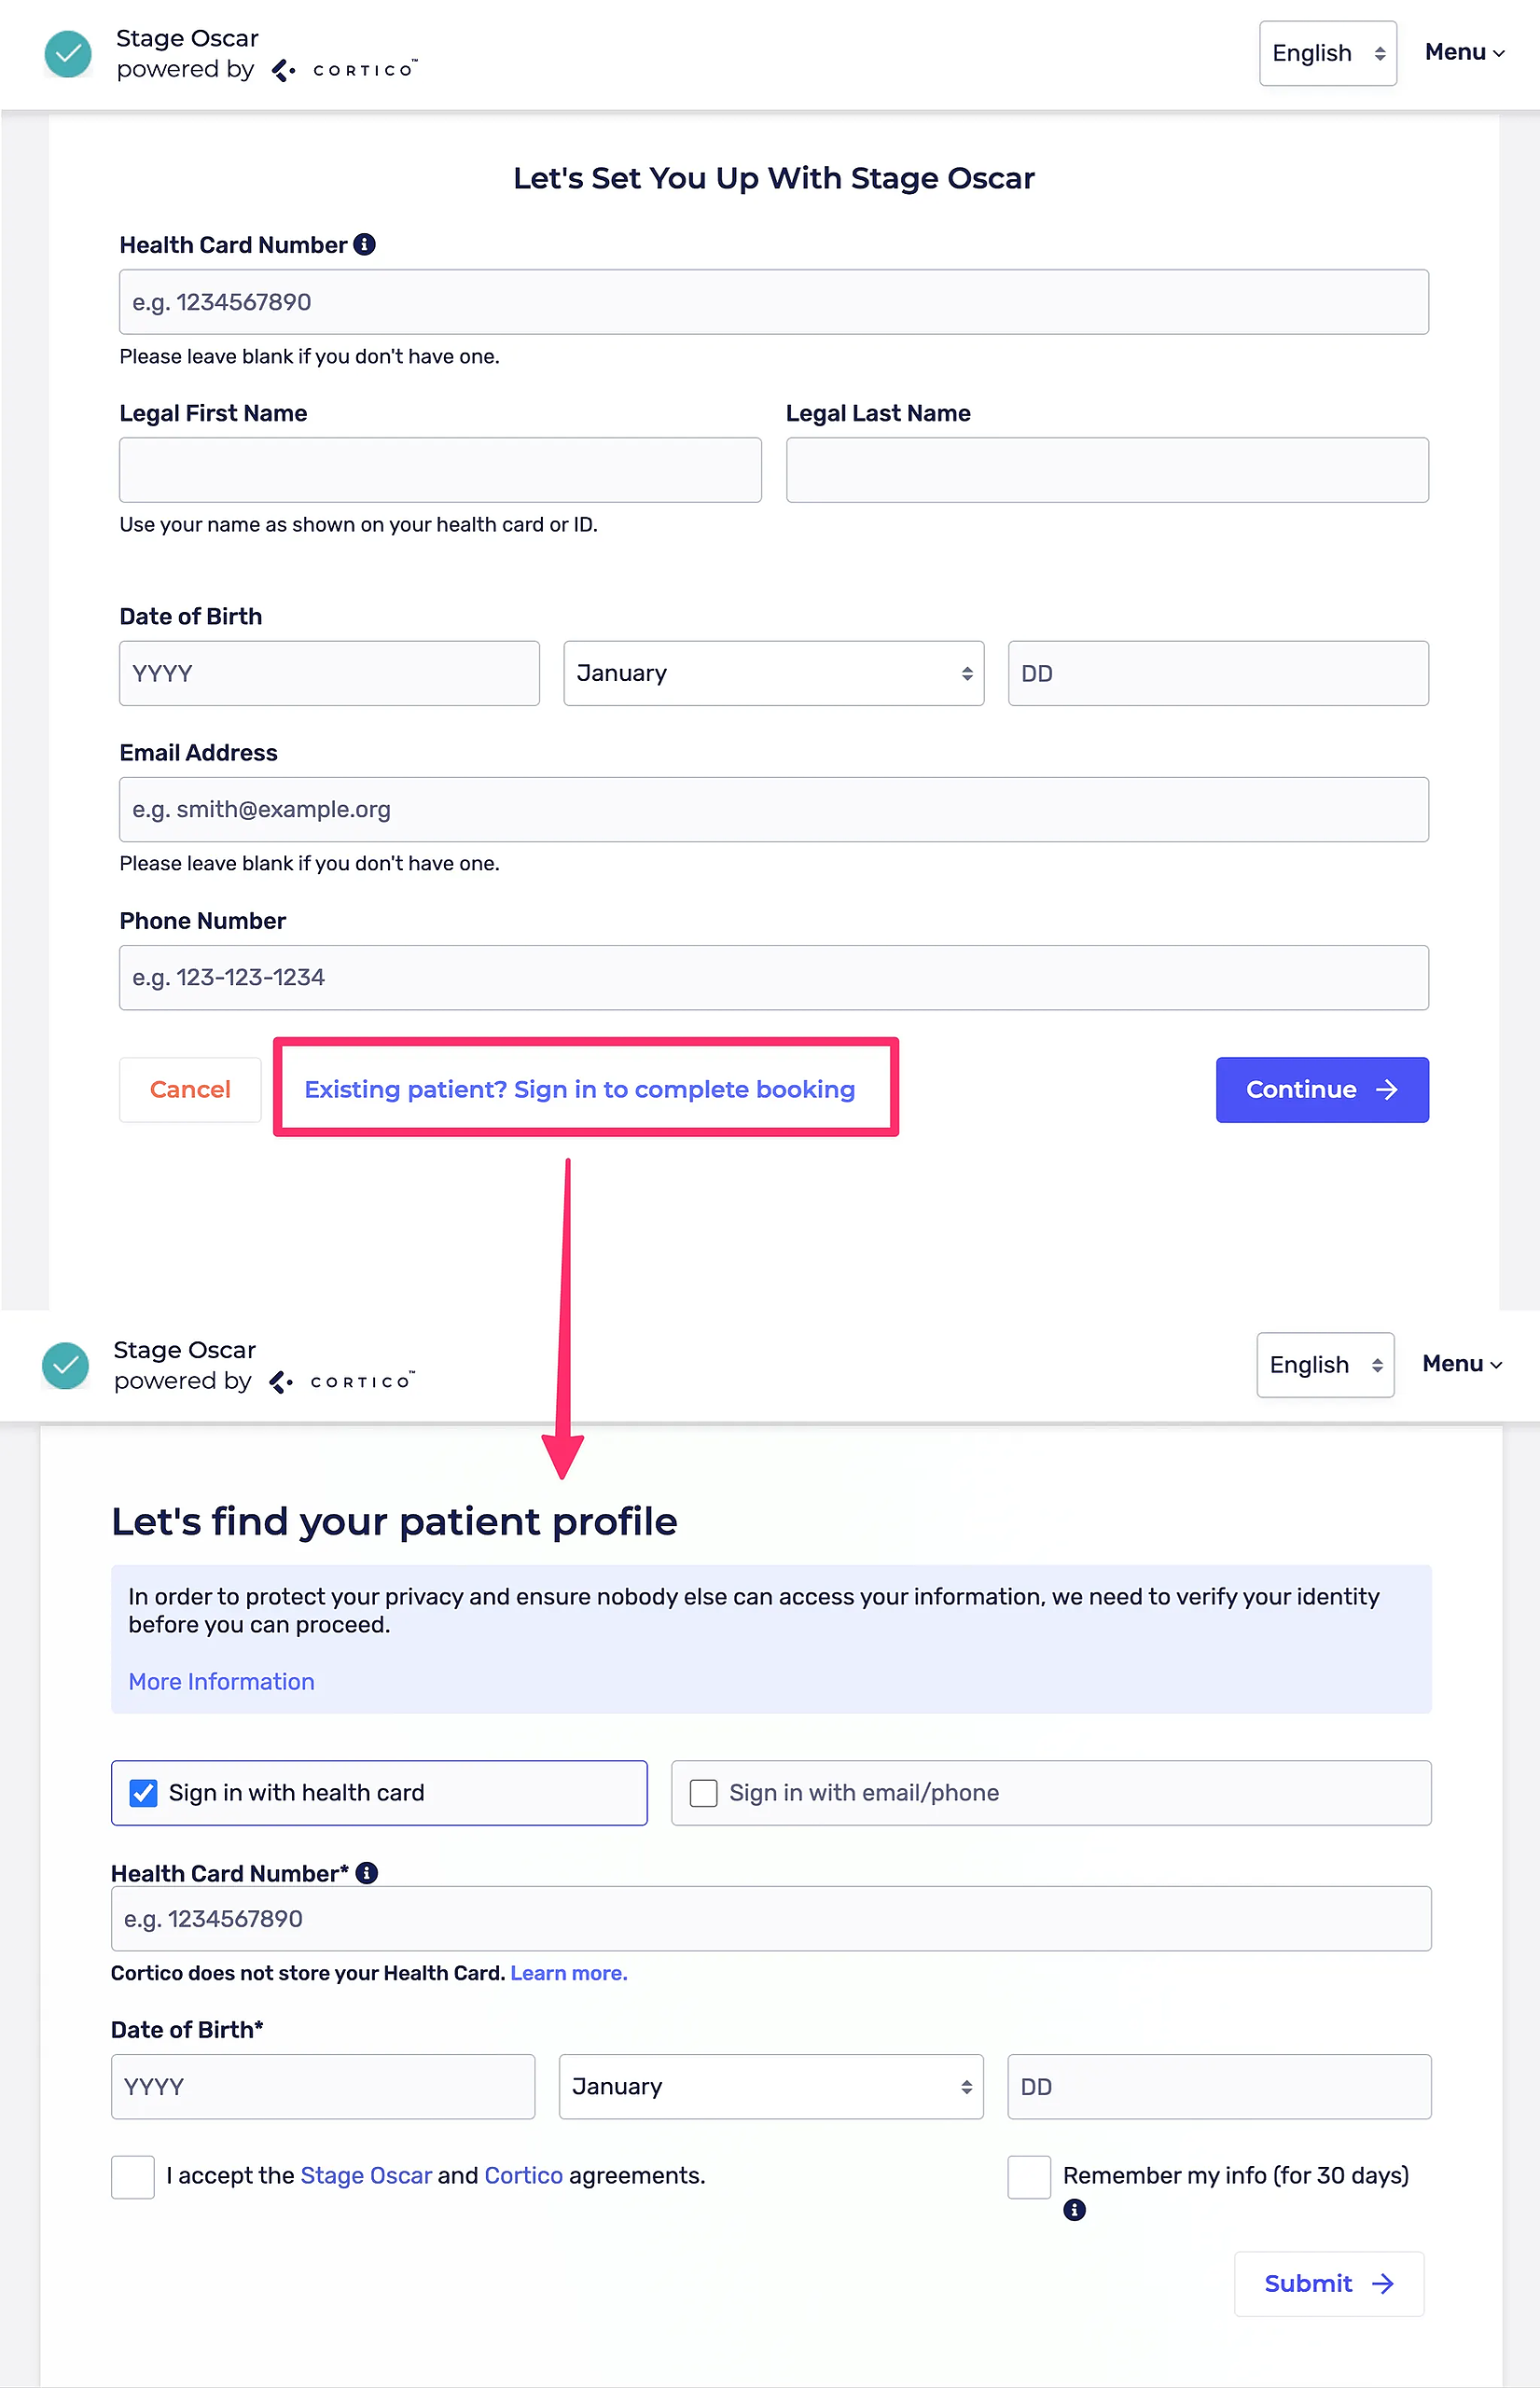Viewport: 1540px width, 2388px height.
Task: Click Existing patient? Sign in link
Action: pyautogui.click(x=579, y=1089)
